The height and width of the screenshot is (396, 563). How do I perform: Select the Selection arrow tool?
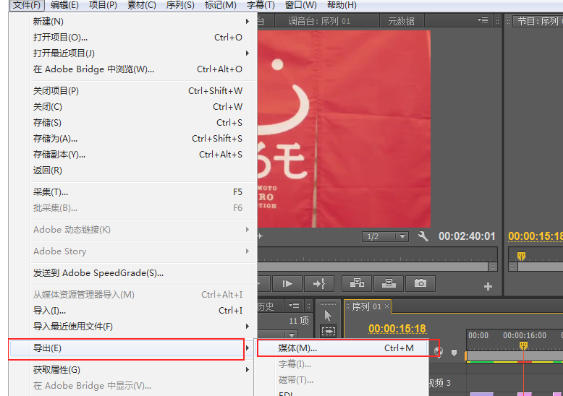coord(328,315)
